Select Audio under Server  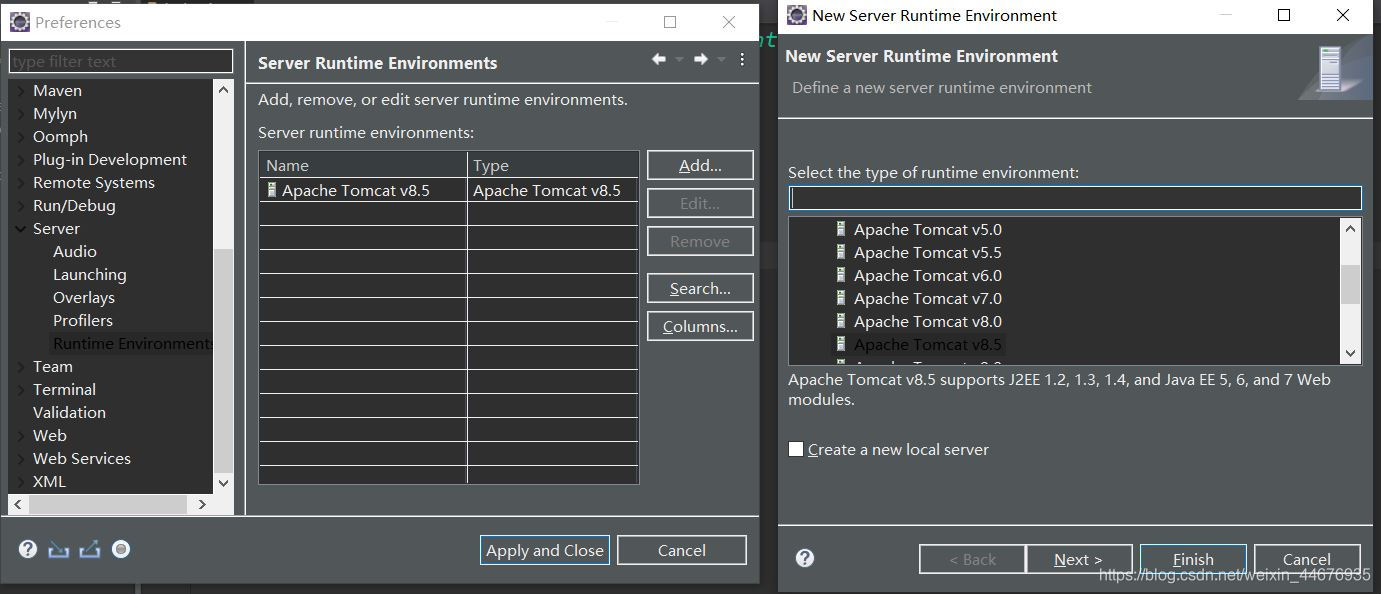point(75,251)
